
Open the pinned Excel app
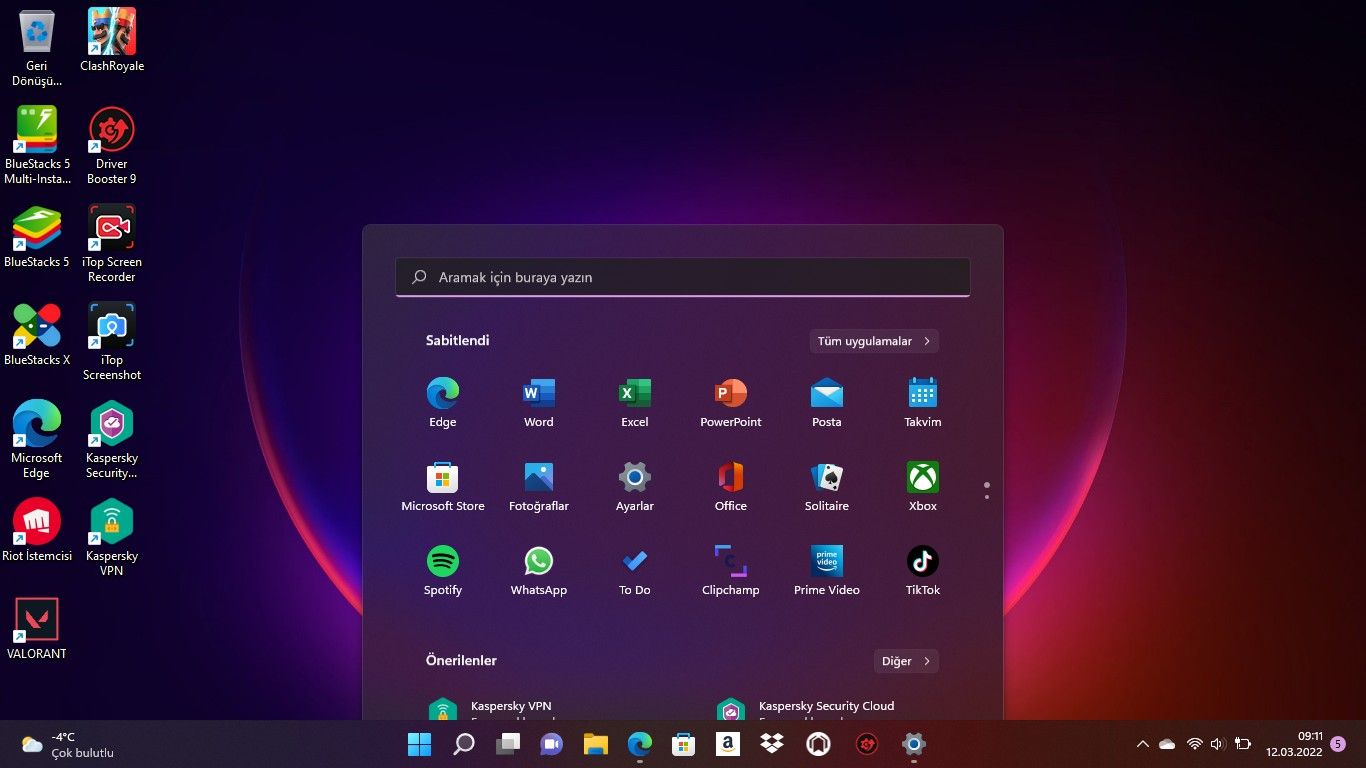click(x=635, y=402)
